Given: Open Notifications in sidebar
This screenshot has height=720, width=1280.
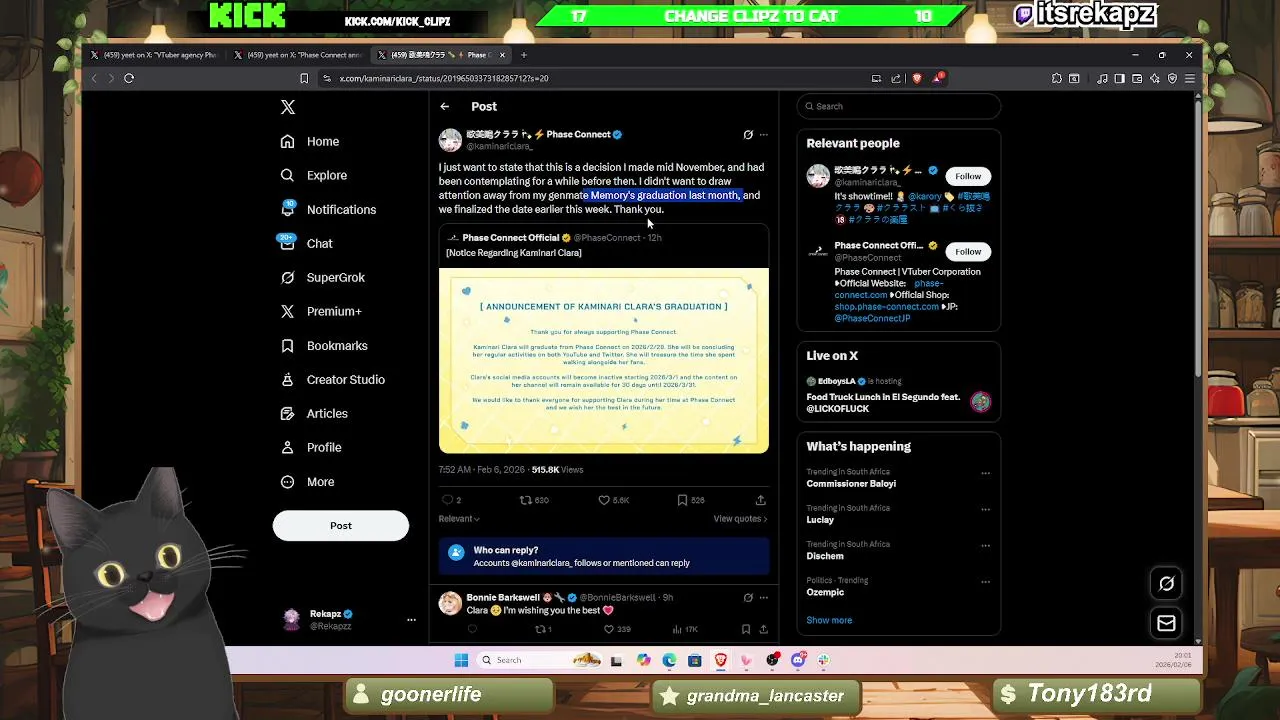Looking at the screenshot, I should click(328, 210).
